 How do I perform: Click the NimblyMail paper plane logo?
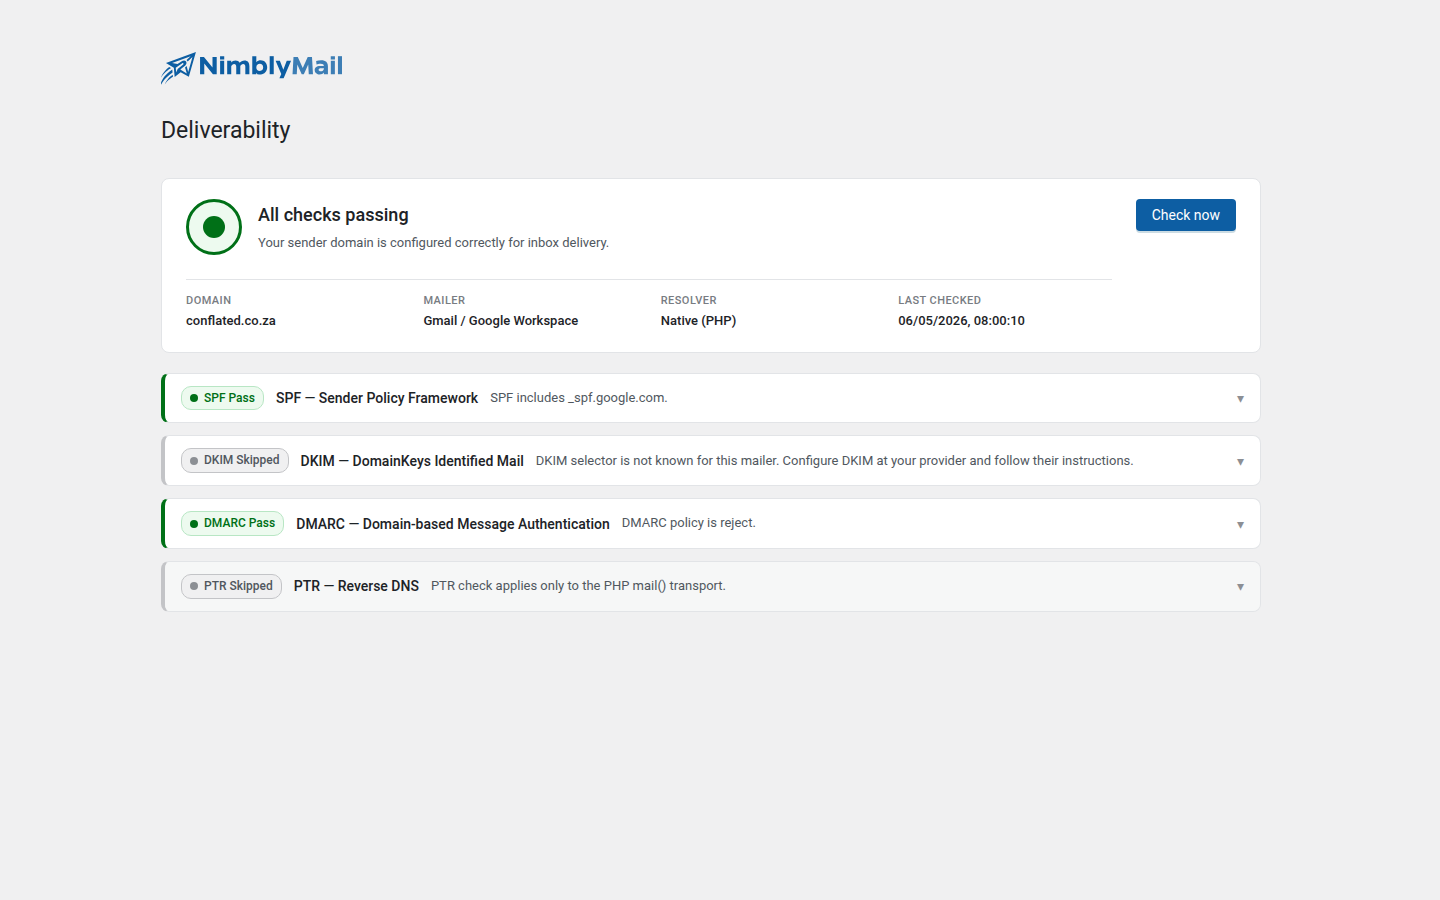click(252, 67)
